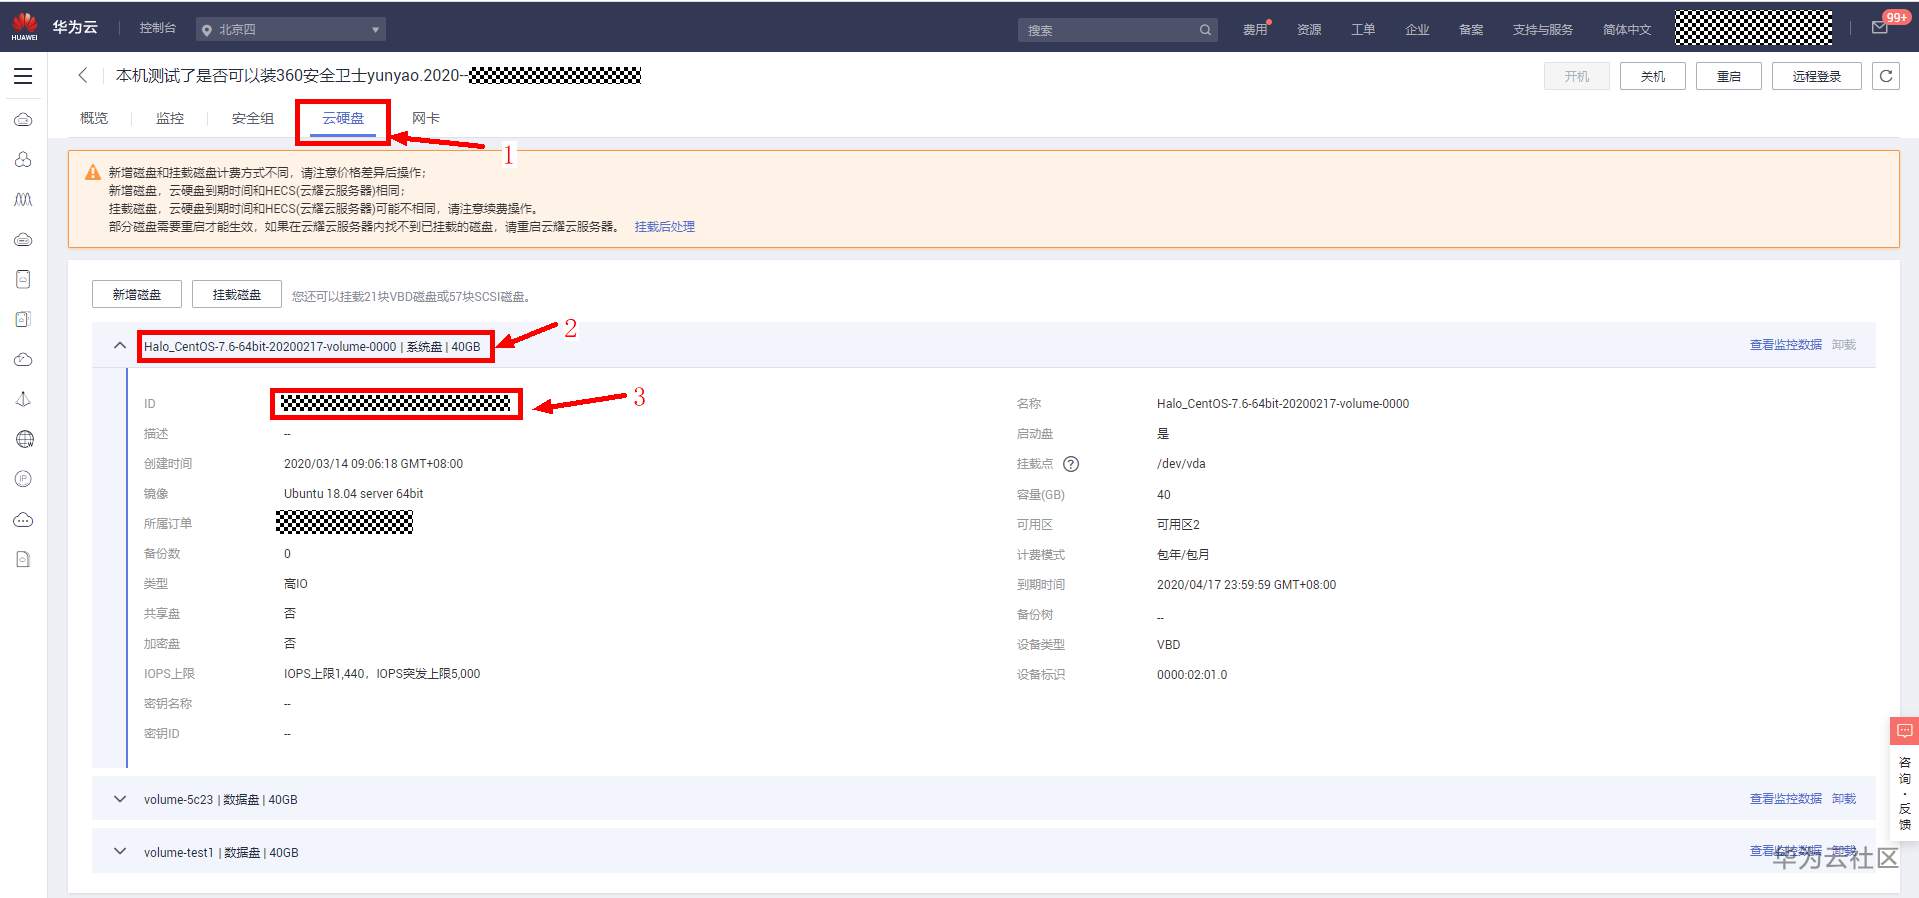1919x898 pixels.
Task: Open the 费用 menu
Action: 1255,30
